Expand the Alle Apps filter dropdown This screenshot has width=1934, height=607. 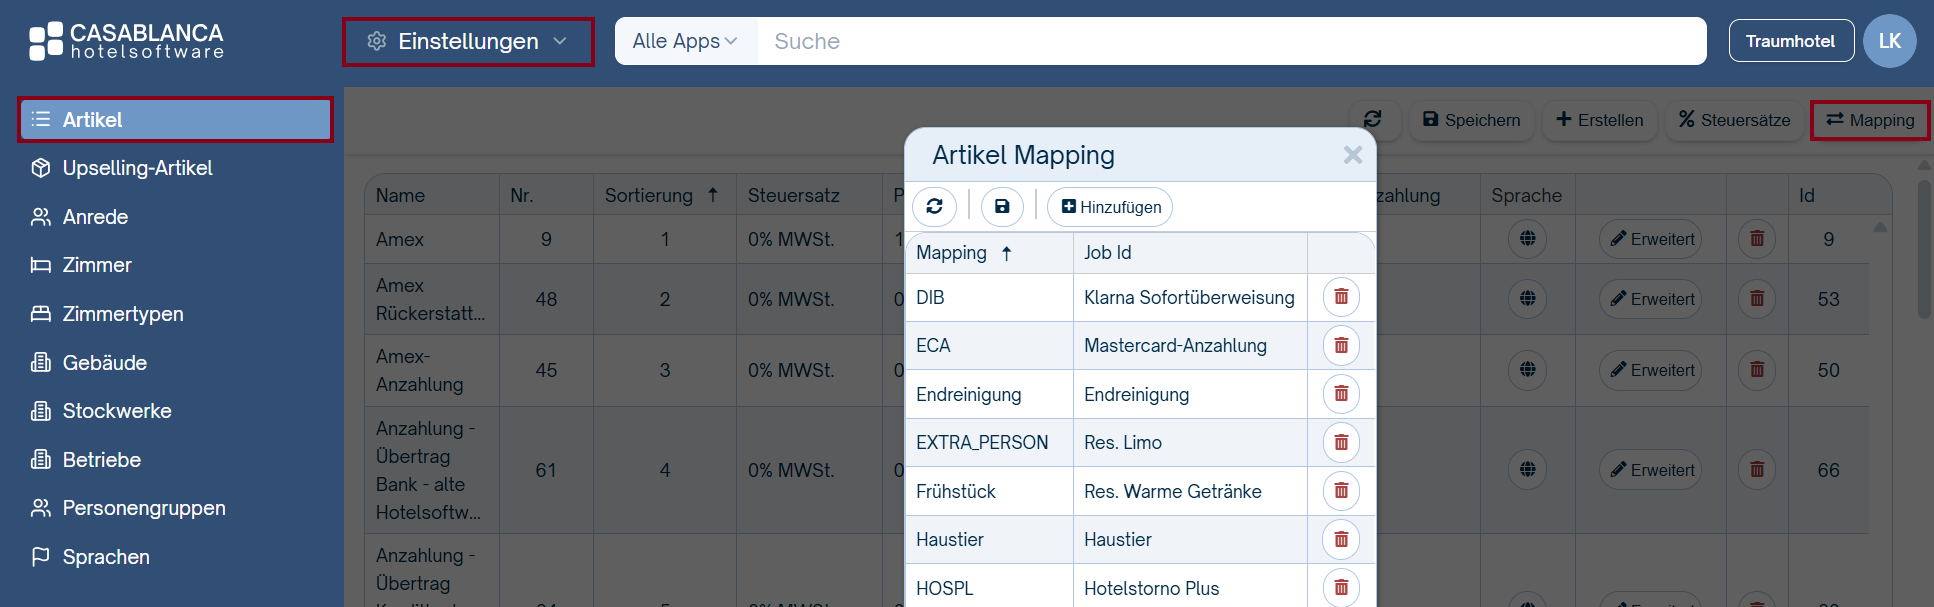click(x=685, y=41)
